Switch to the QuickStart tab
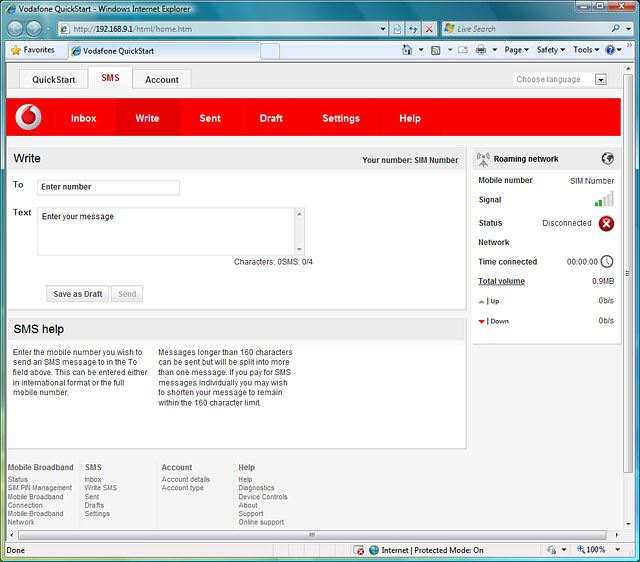 pos(53,80)
